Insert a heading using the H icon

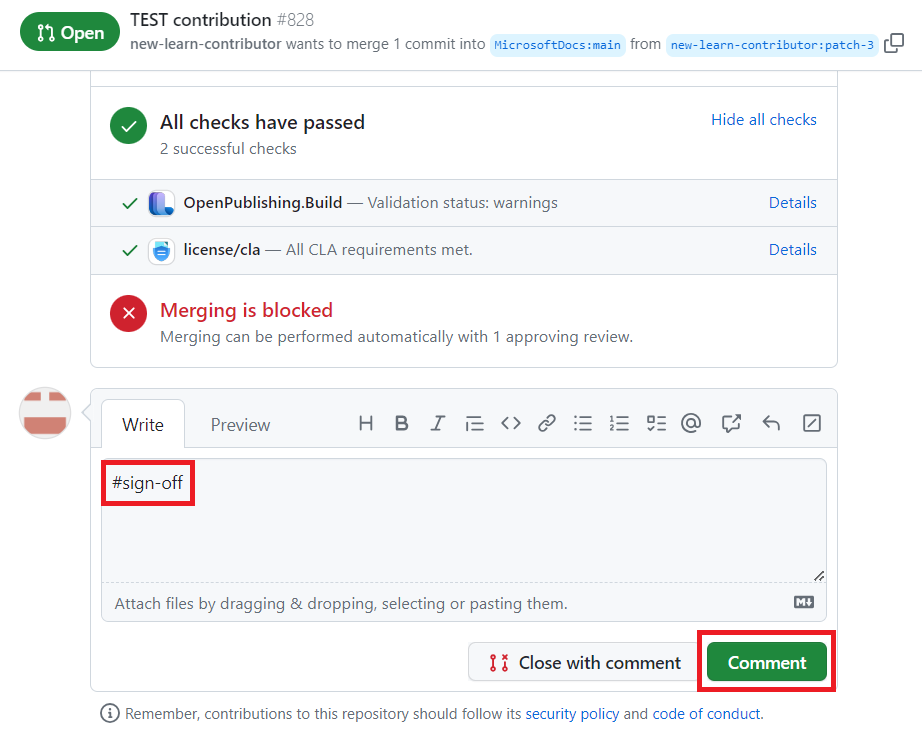[365, 423]
